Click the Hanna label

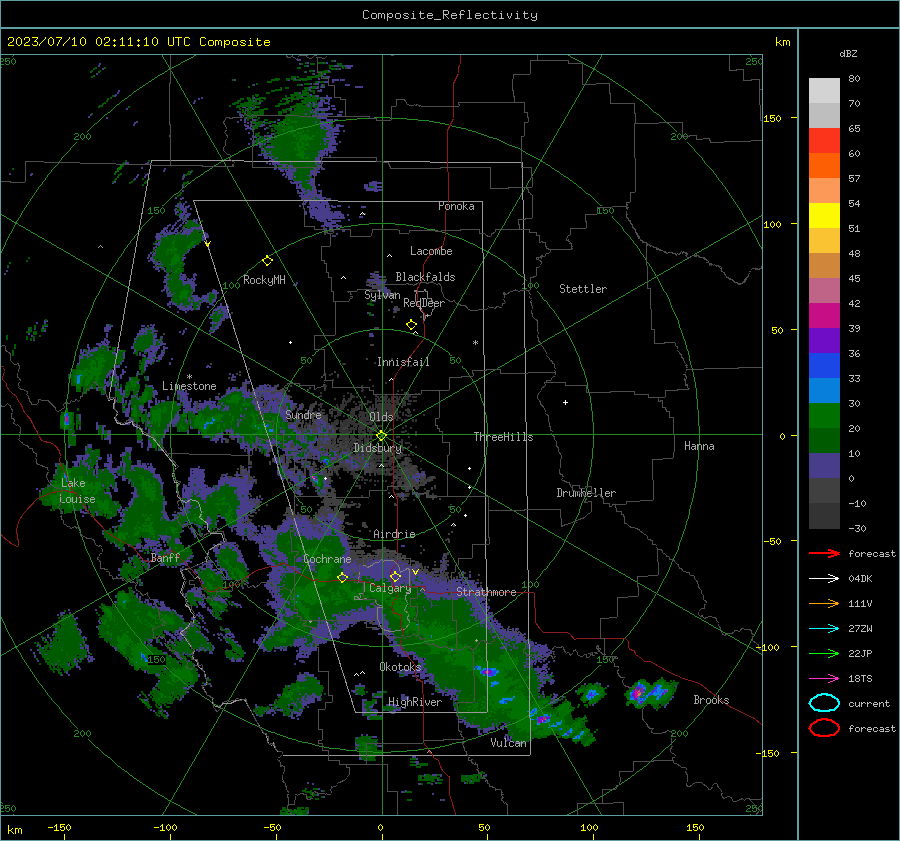coord(699,446)
